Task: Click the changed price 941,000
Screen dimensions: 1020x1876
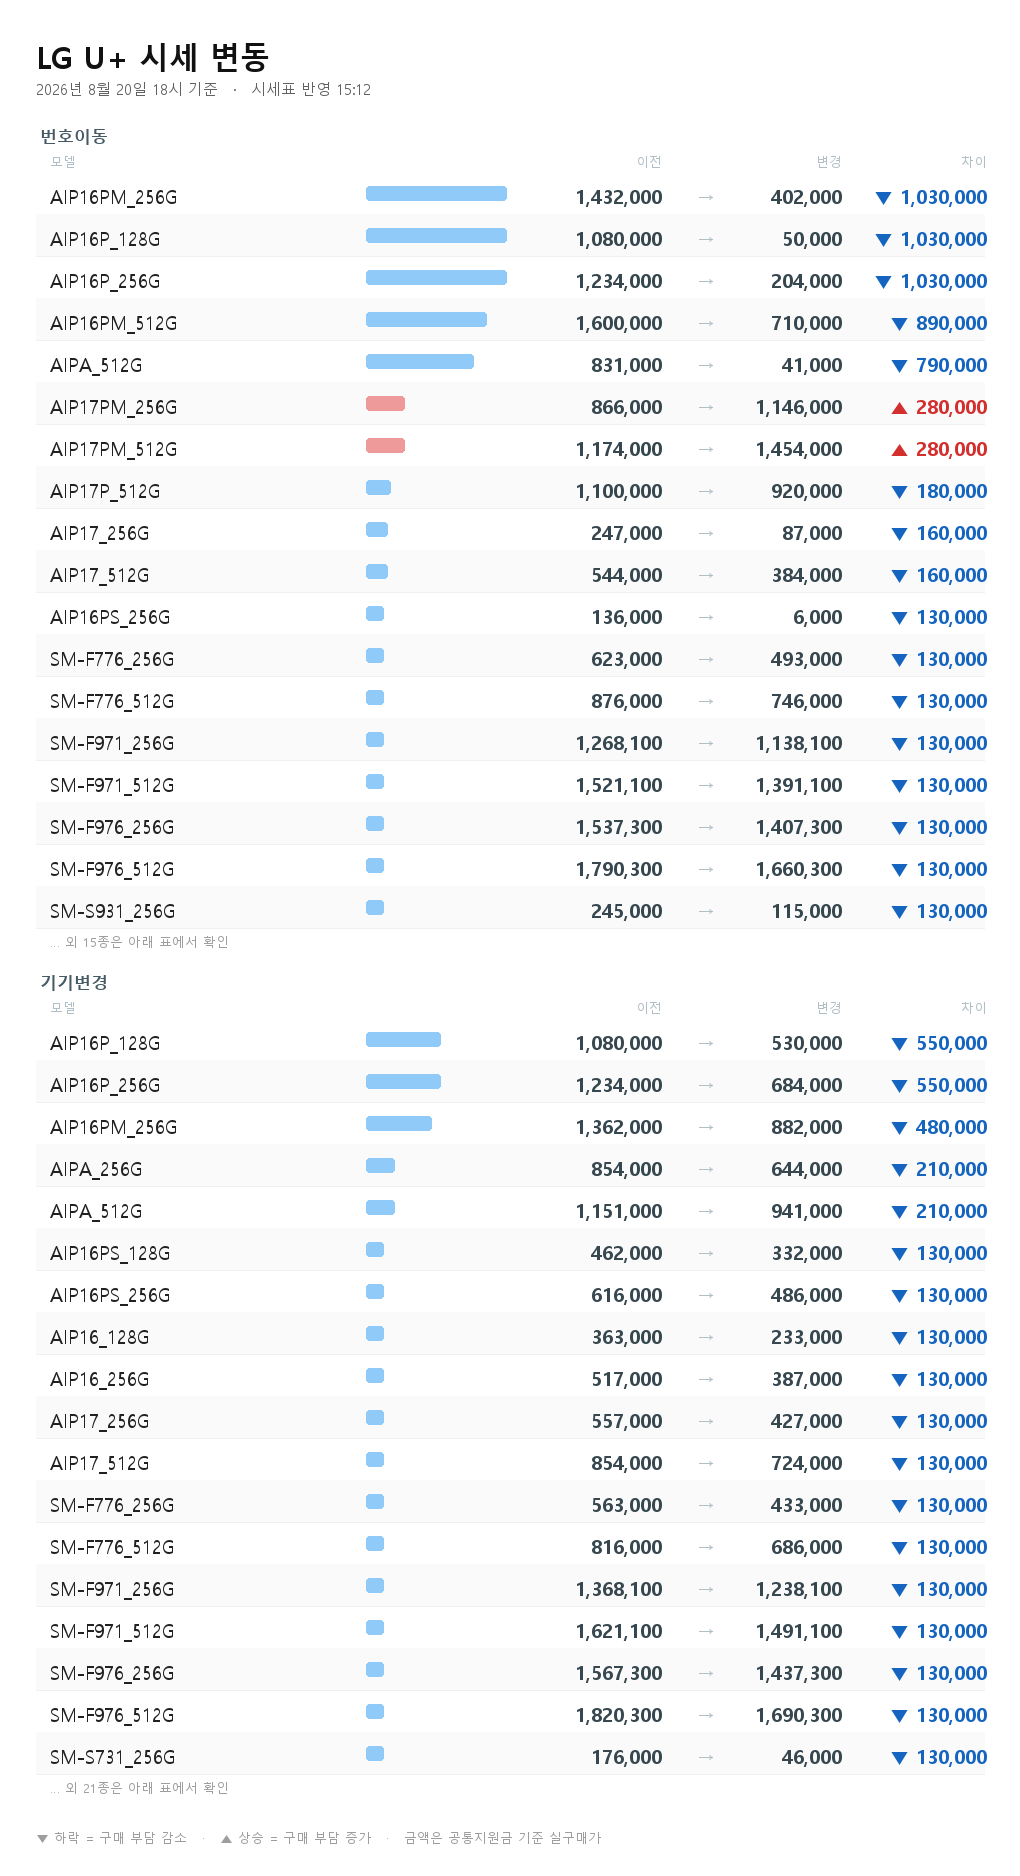Action: (x=806, y=1212)
